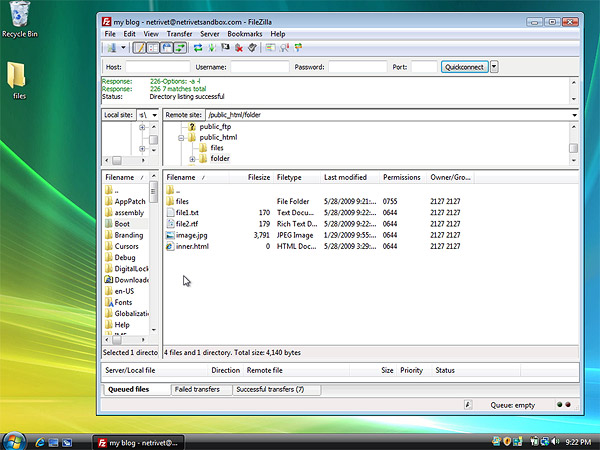Open the Local site path dropdown

coord(155,115)
